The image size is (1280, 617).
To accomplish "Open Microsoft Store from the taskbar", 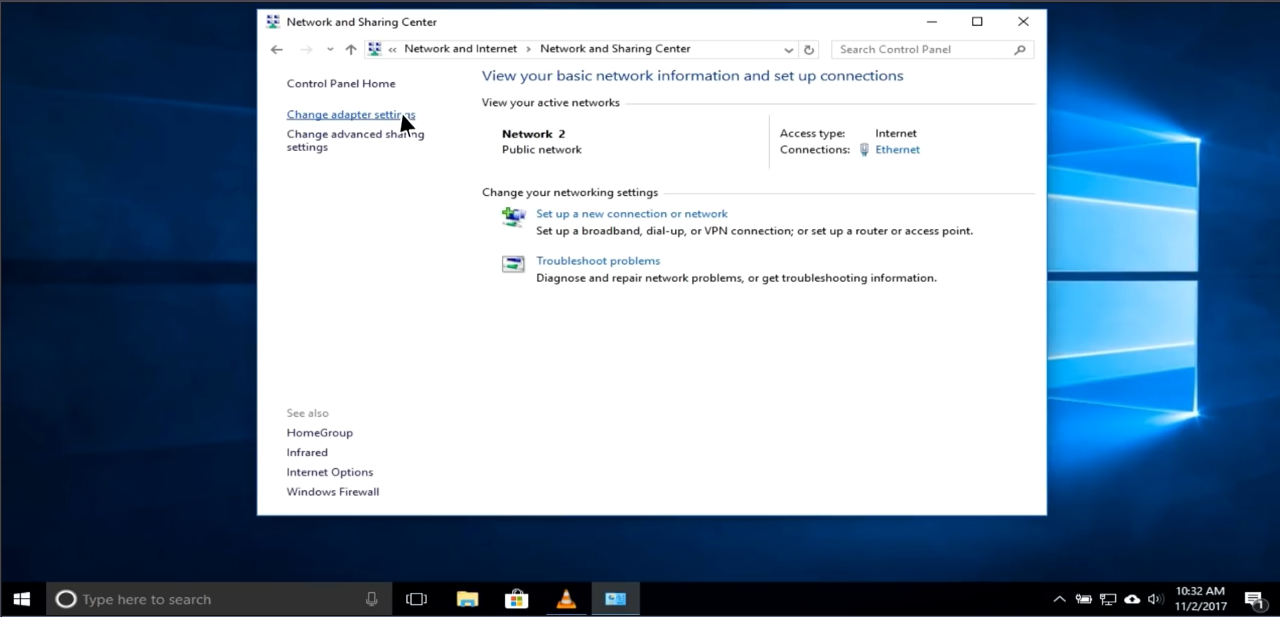I will click(516, 599).
